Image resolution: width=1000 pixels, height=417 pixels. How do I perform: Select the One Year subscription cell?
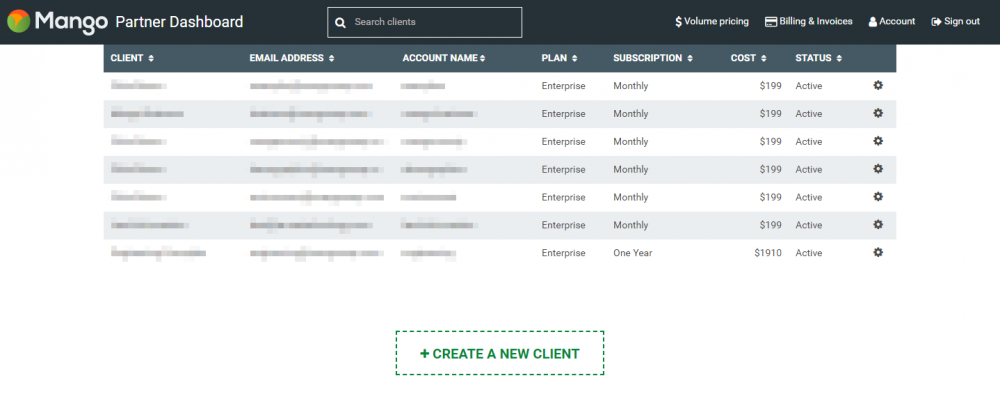click(x=633, y=253)
